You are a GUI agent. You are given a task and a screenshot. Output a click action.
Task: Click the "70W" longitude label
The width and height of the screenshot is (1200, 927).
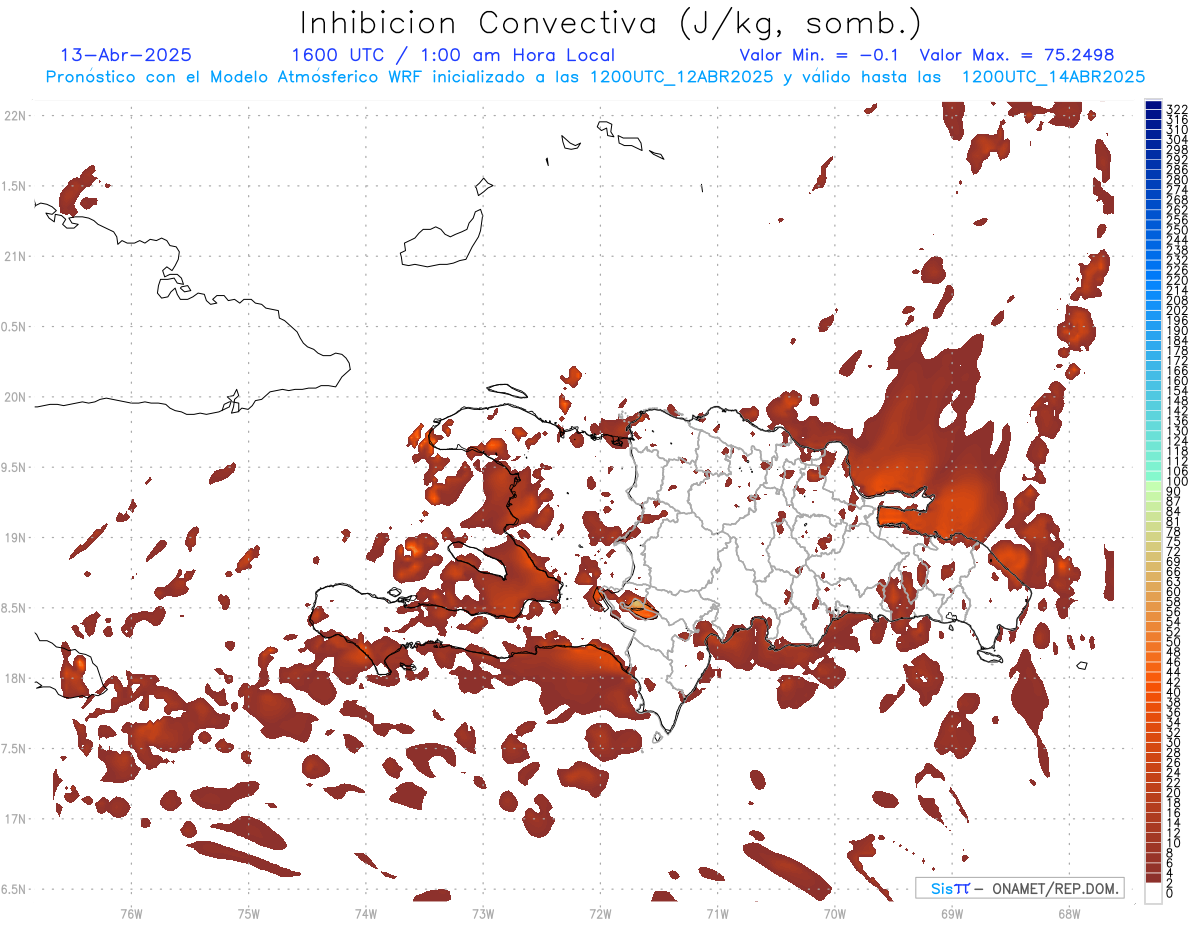point(835,913)
